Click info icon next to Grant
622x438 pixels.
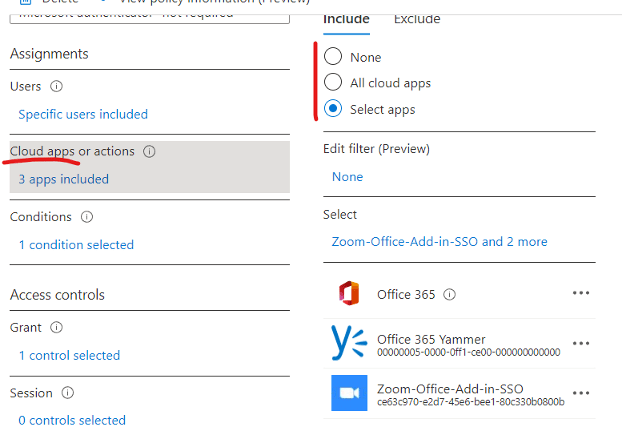(56, 327)
